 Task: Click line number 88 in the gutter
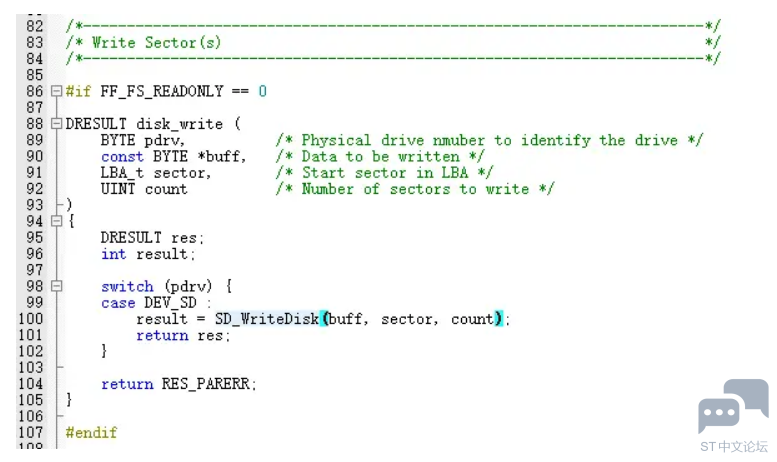(x=35, y=123)
